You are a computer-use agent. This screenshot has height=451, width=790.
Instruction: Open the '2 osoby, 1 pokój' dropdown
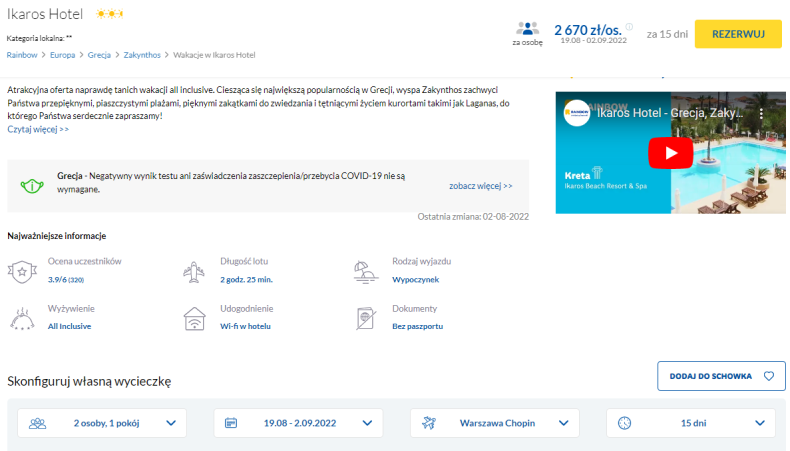(x=102, y=423)
